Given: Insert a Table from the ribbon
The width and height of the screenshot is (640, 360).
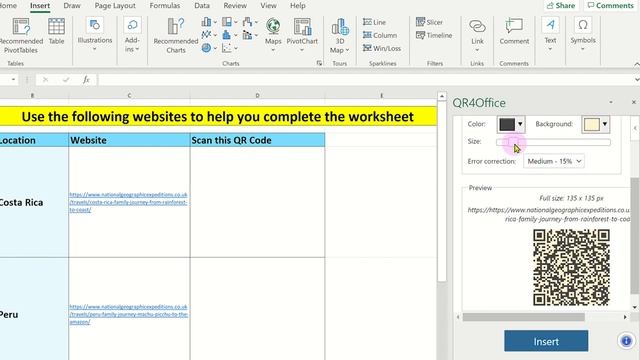Looking at the screenshot, I should click(56, 32).
